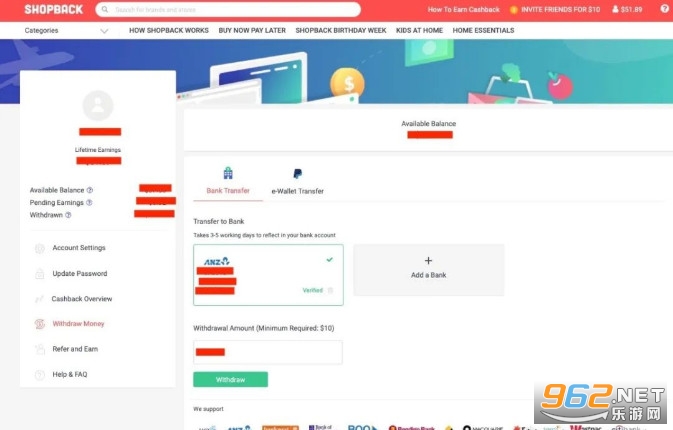Click the search magnifier icon
The image size is (673, 430).
[105, 9]
